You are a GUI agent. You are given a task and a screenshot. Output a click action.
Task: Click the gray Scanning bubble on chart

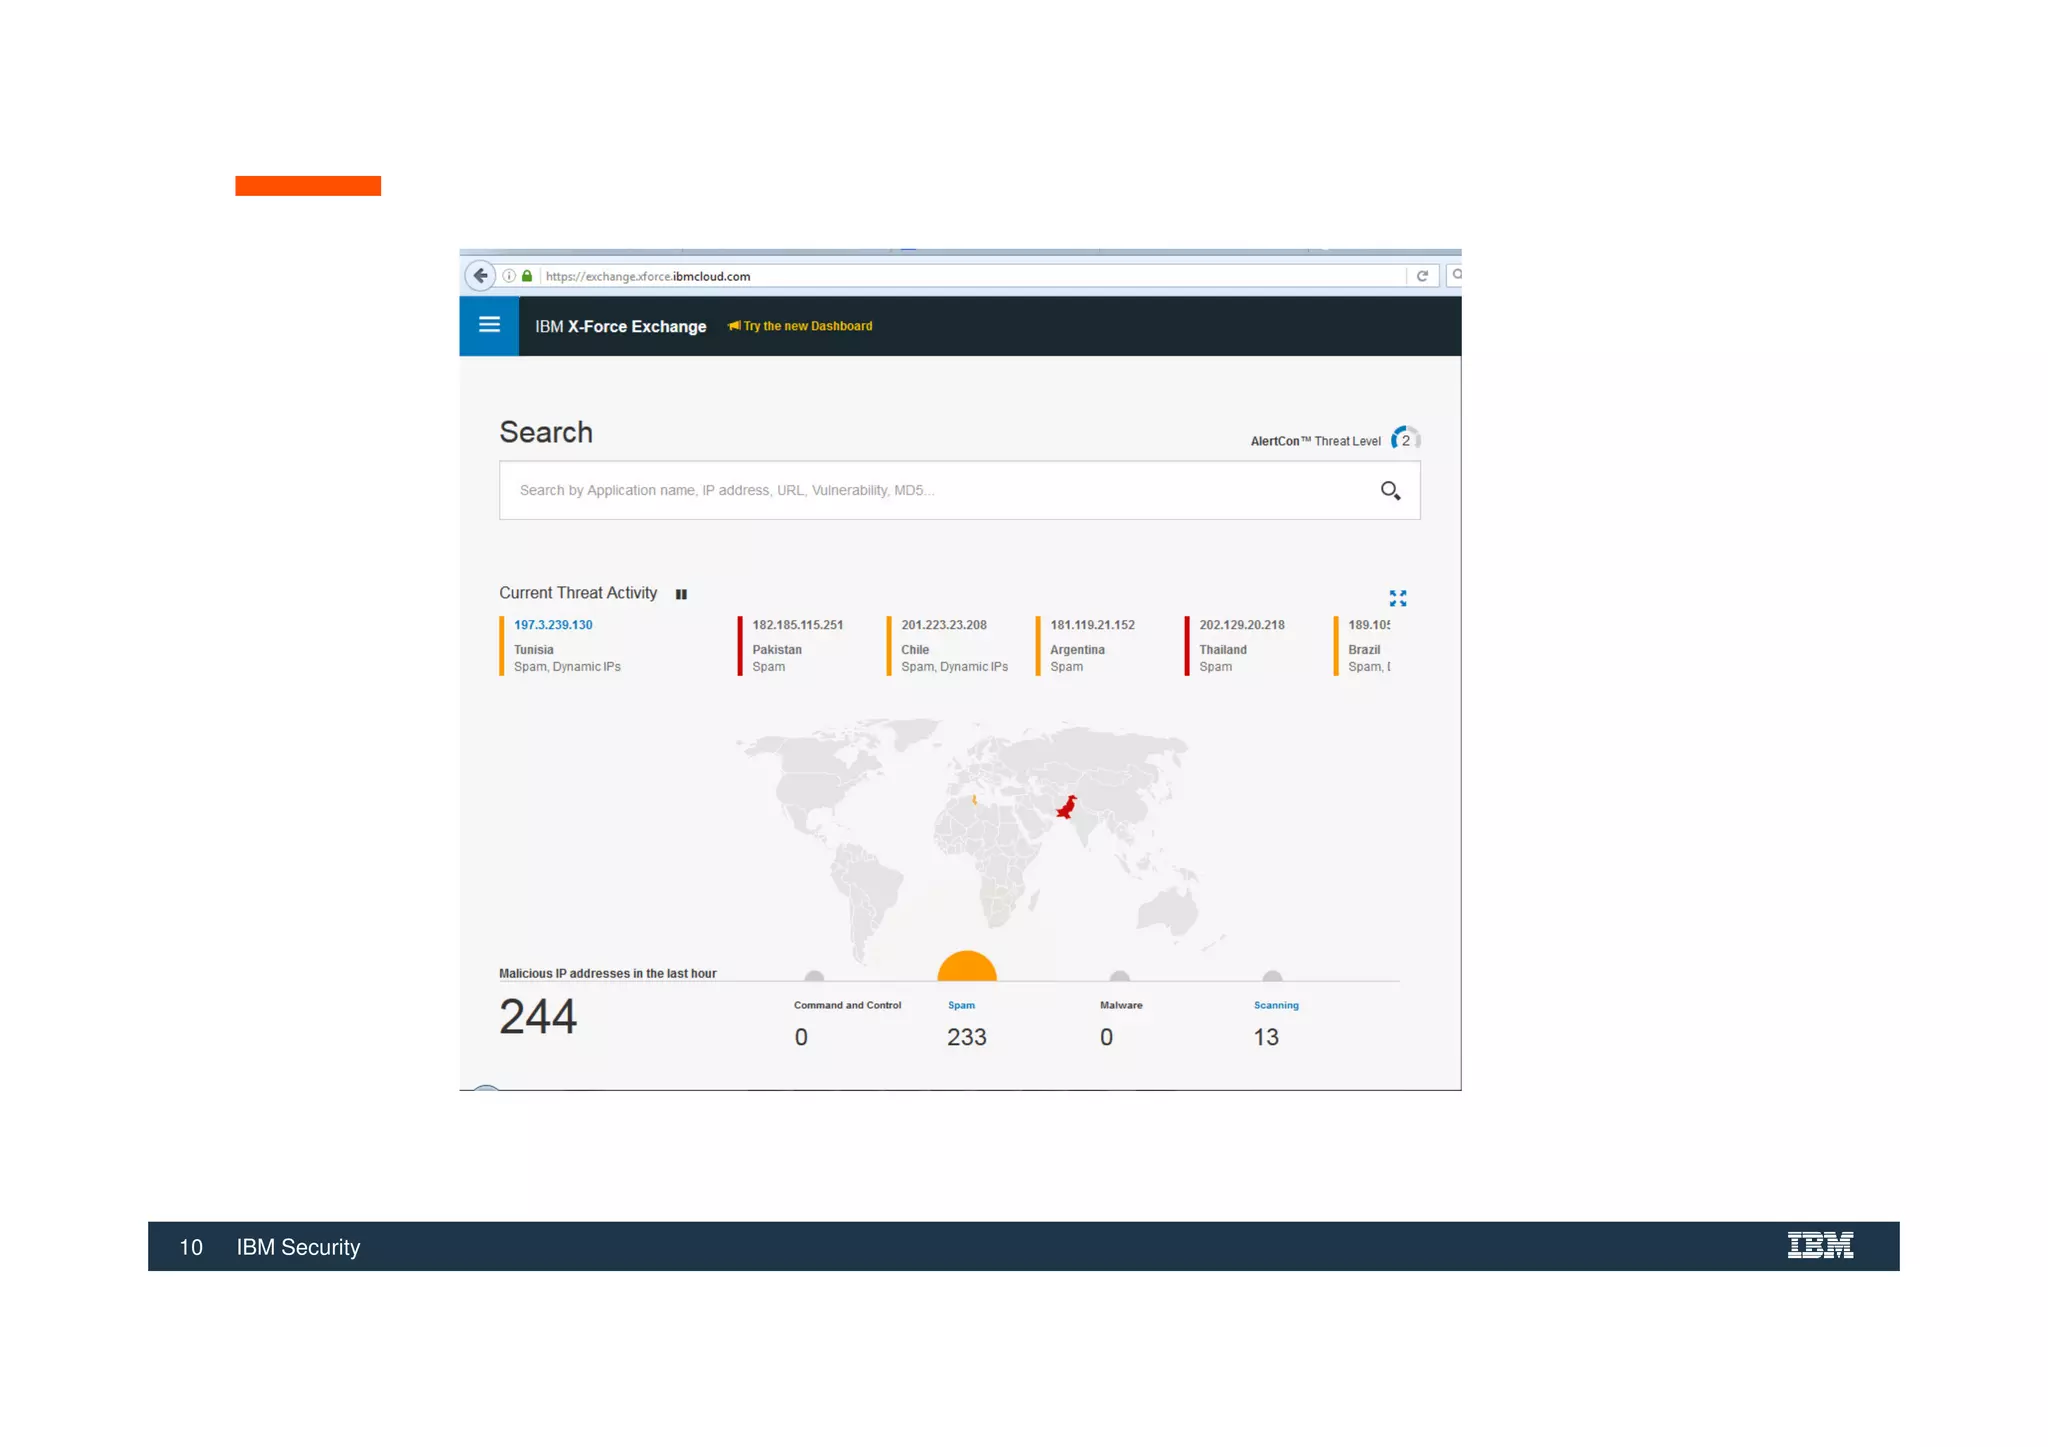(1272, 976)
